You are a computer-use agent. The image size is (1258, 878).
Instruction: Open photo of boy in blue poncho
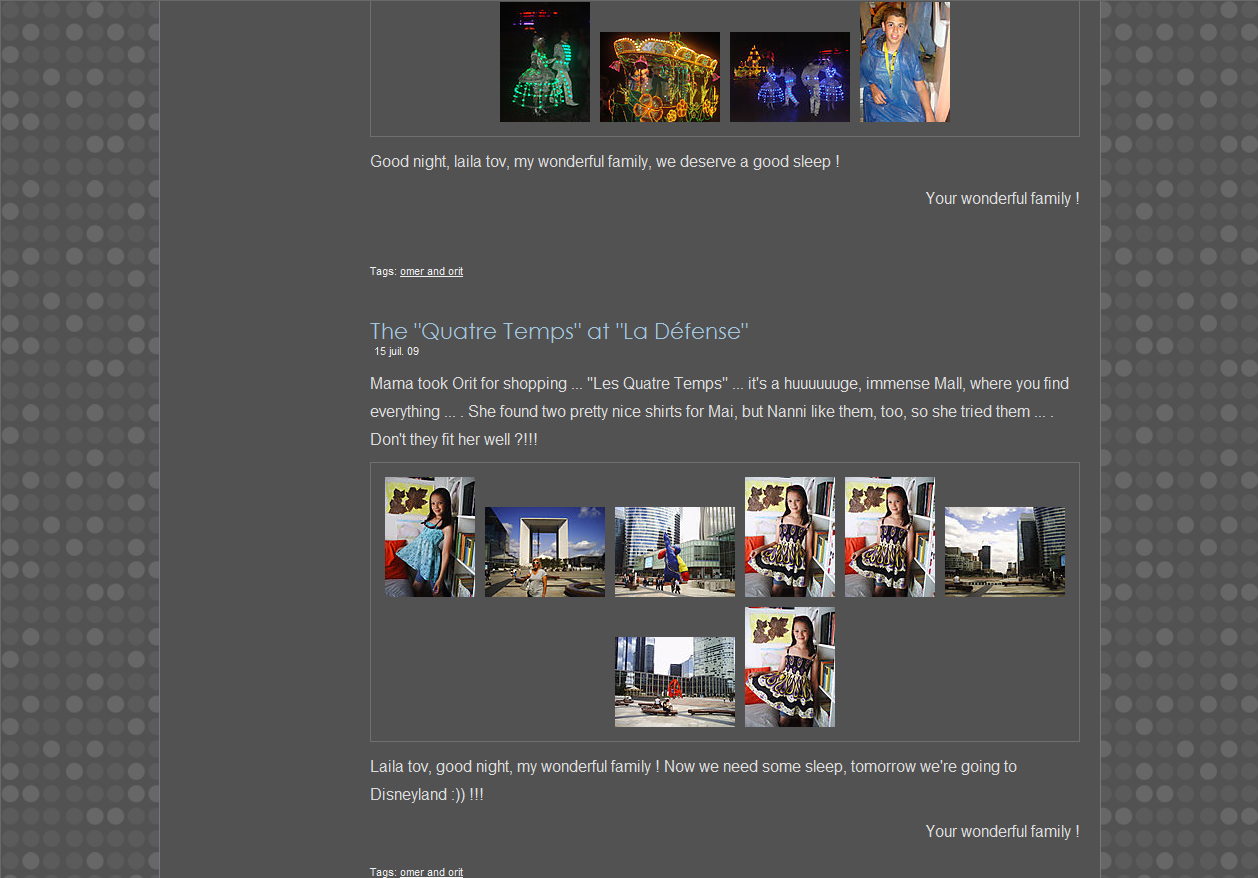point(904,62)
